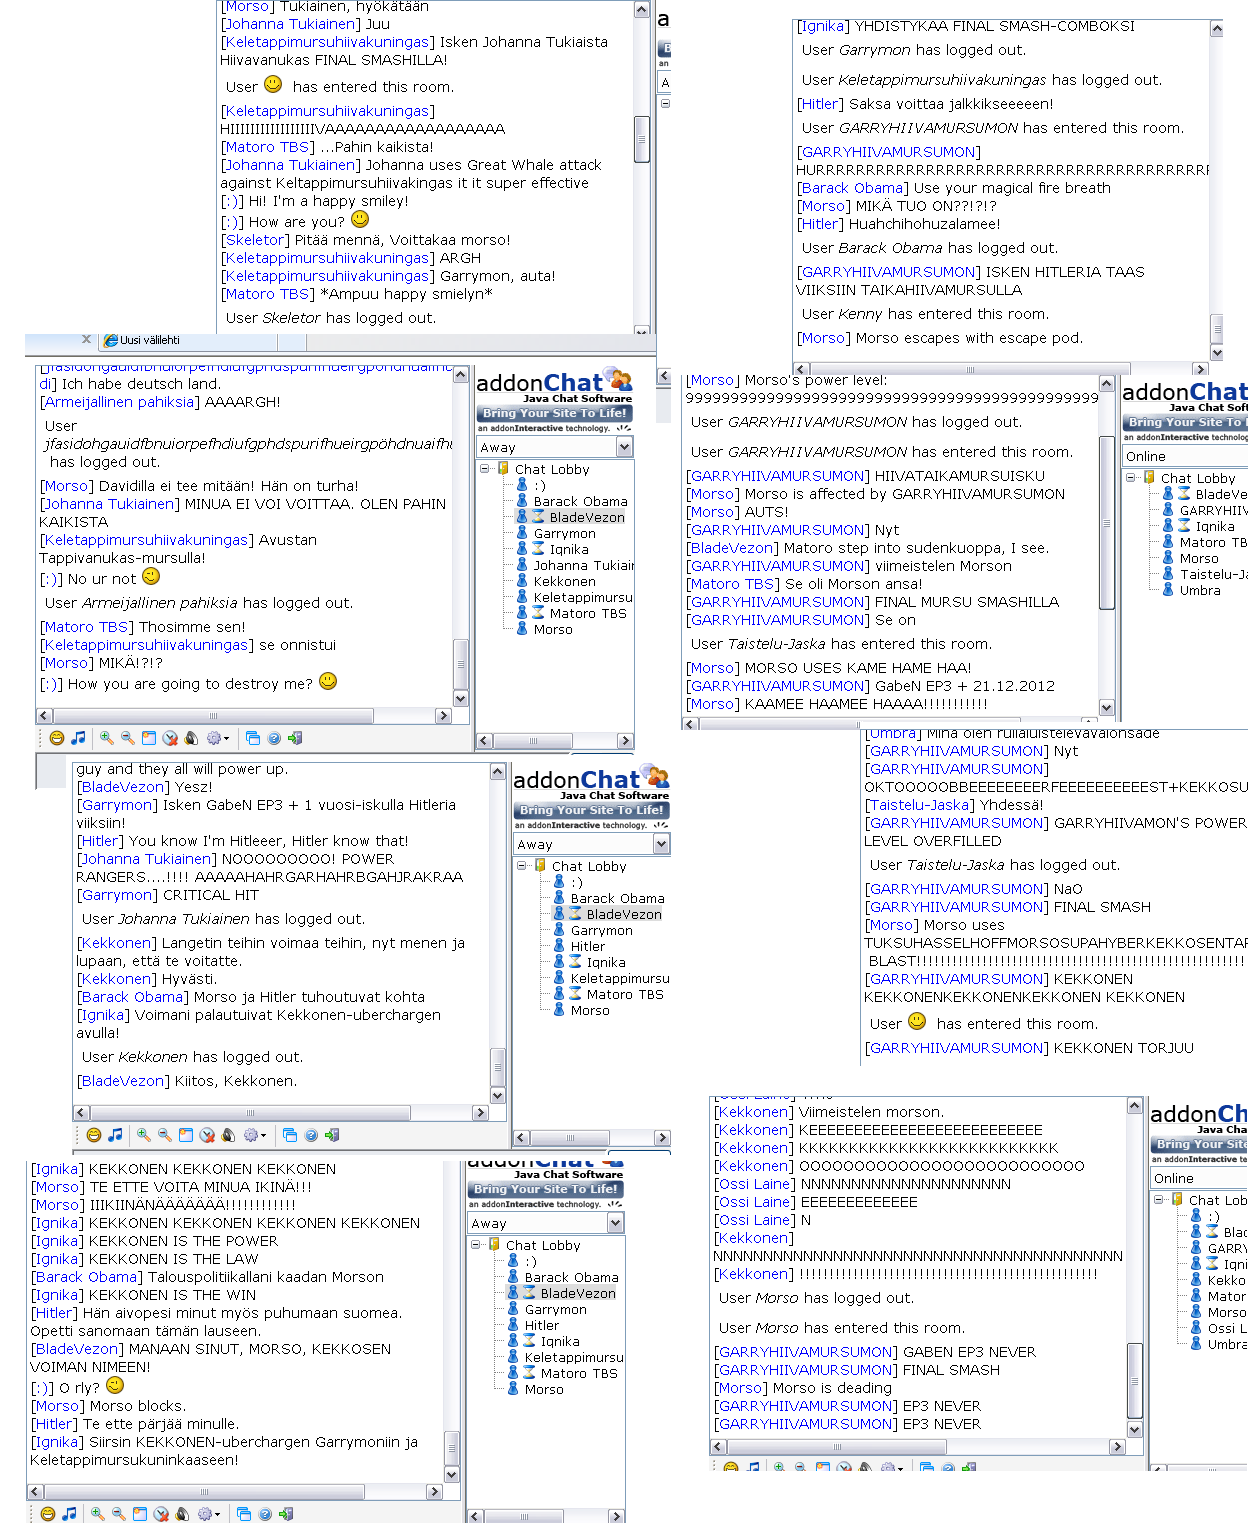1248x1539 pixels.
Task: Click exit door icon below 'Kiitos, Kekkonen' chat
Action: (x=332, y=1135)
